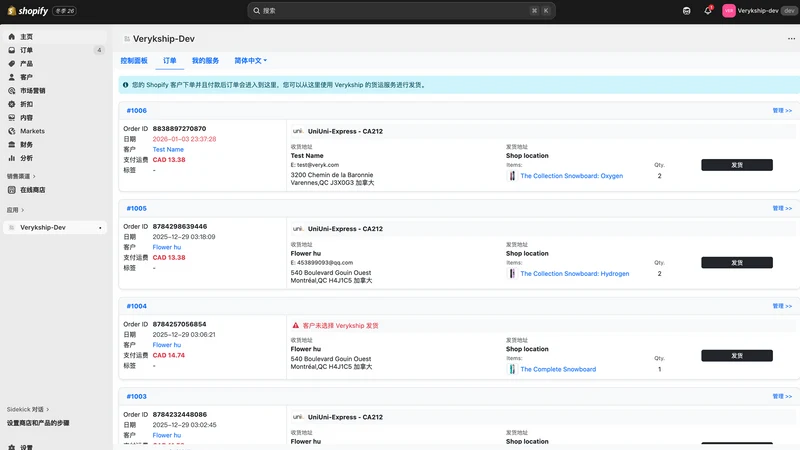Open Flower hu customer link in order #1005
This screenshot has height=450, width=800.
tap(166, 247)
